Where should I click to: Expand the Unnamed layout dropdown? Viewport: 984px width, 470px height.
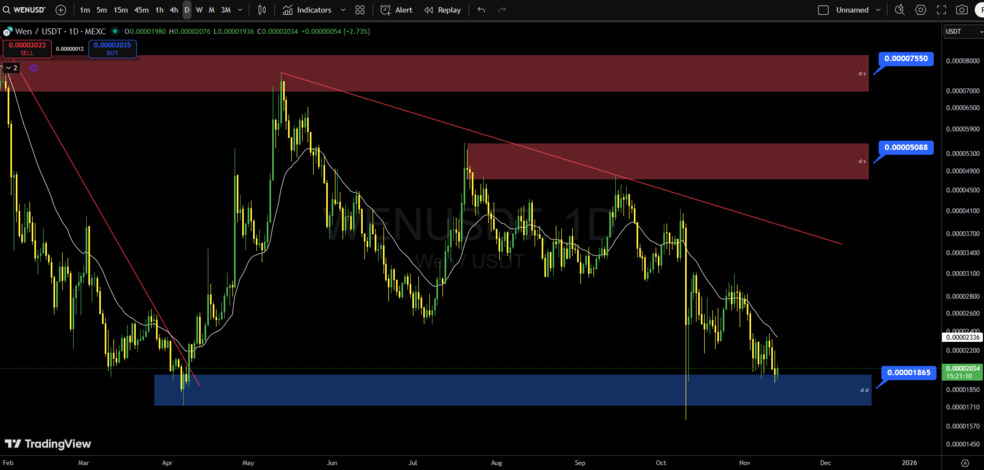(877, 10)
